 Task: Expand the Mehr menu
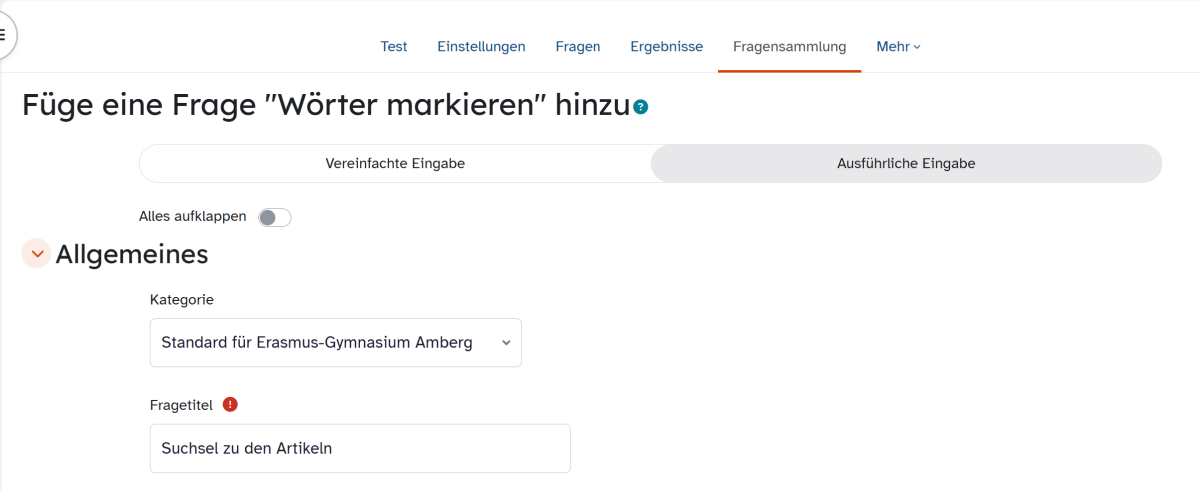tap(898, 46)
